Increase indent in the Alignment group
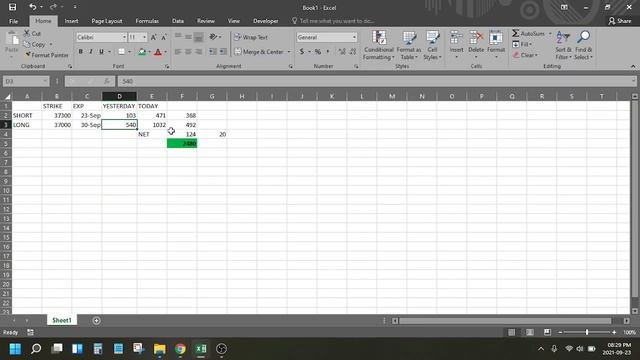Image resolution: width=640 pixels, height=360 pixels. (223, 52)
